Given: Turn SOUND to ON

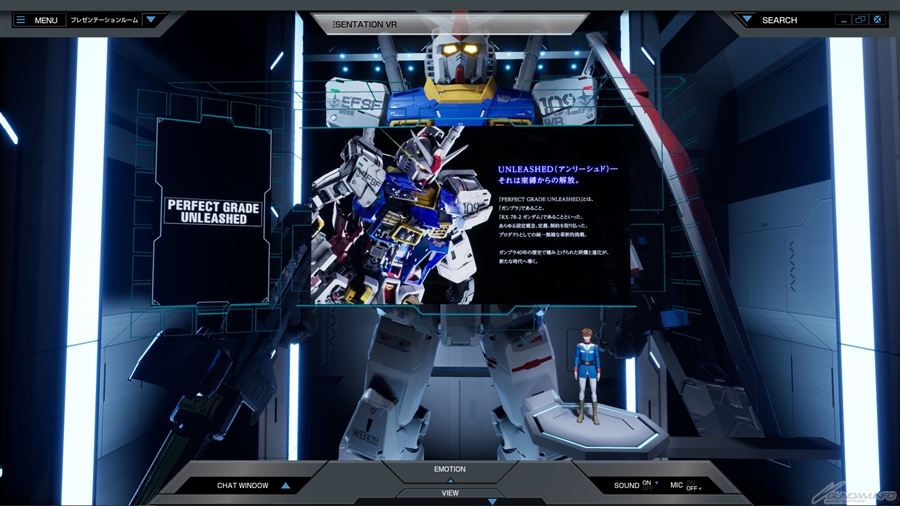Looking at the screenshot, I should [647, 482].
